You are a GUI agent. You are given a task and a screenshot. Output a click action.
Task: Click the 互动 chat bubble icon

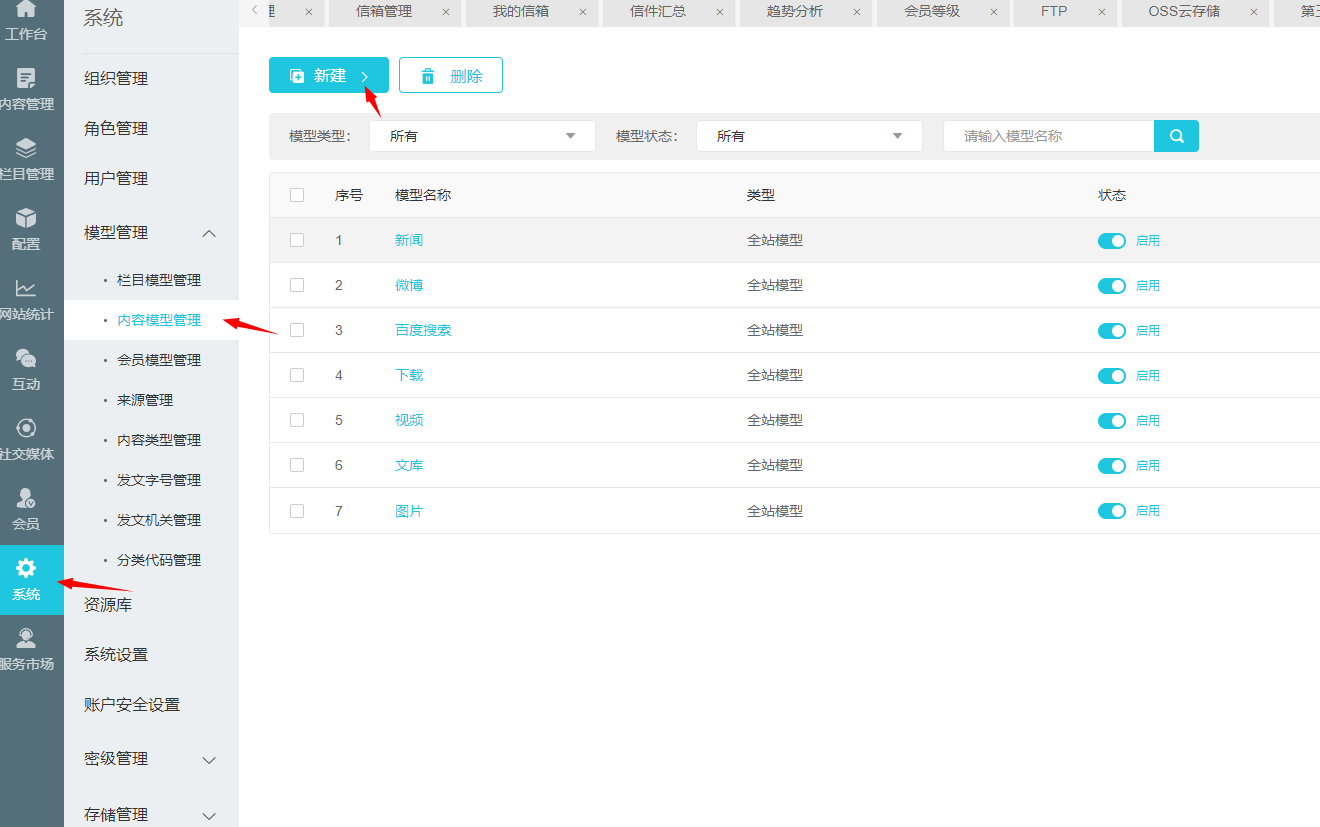coord(26,359)
